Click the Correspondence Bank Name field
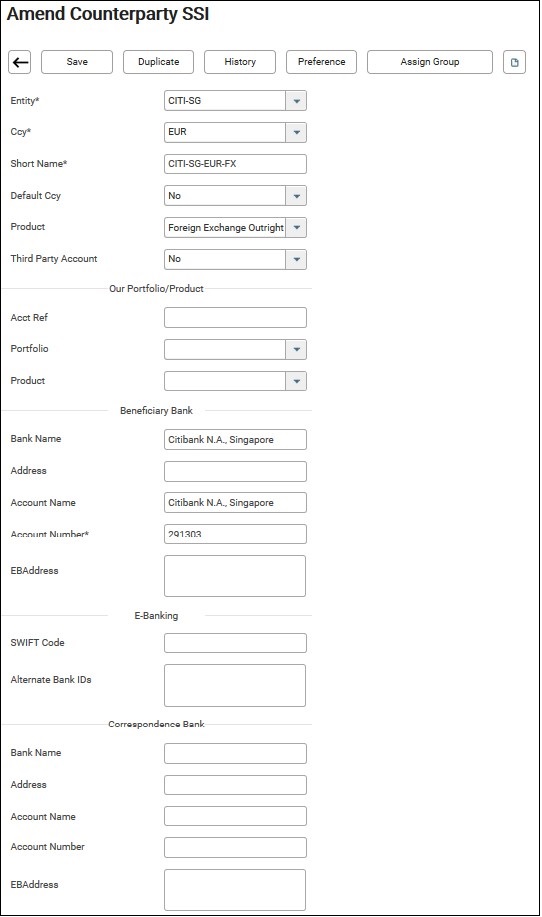 [235, 753]
